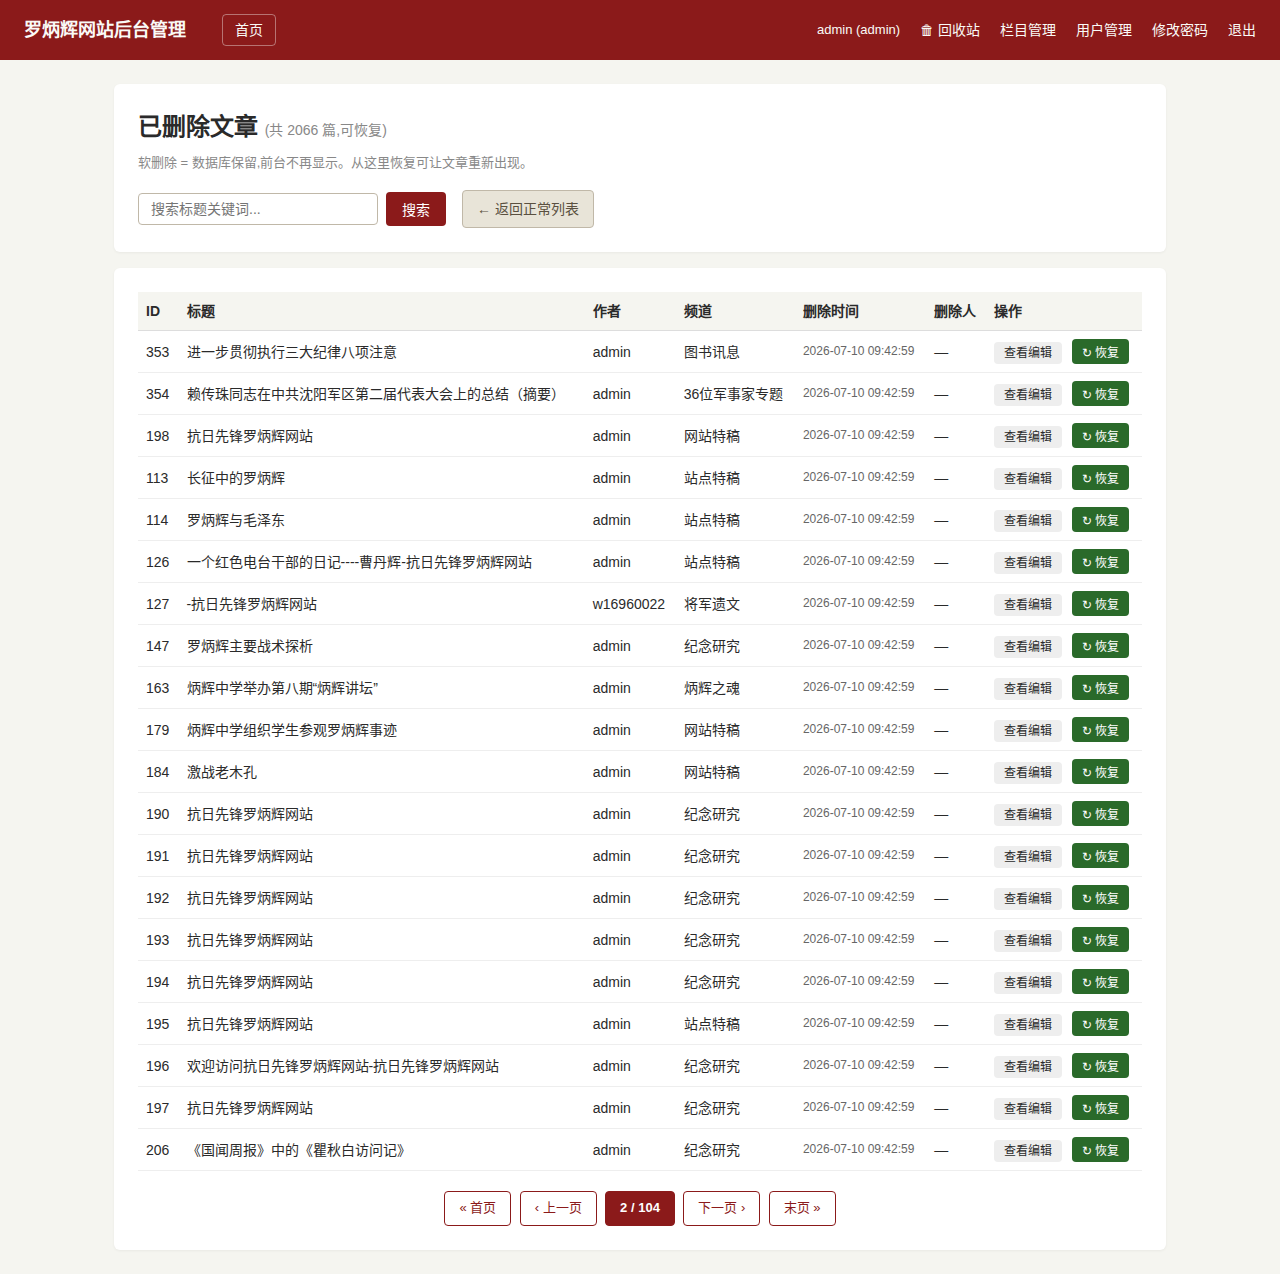The image size is (1280, 1274).
Task: Click channel 炳辉之魂
Action: tap(712, 688)
